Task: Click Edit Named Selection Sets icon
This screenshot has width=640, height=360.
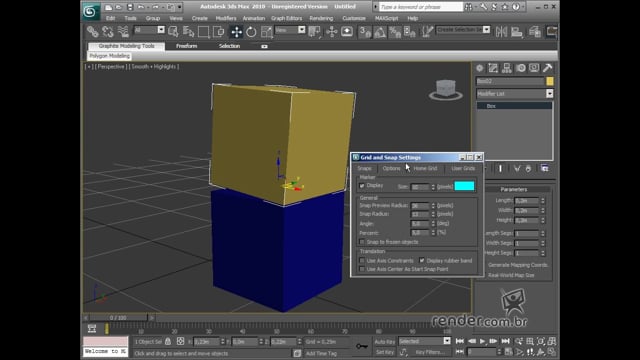Action: pyautogui.click(x=427, y=31)
